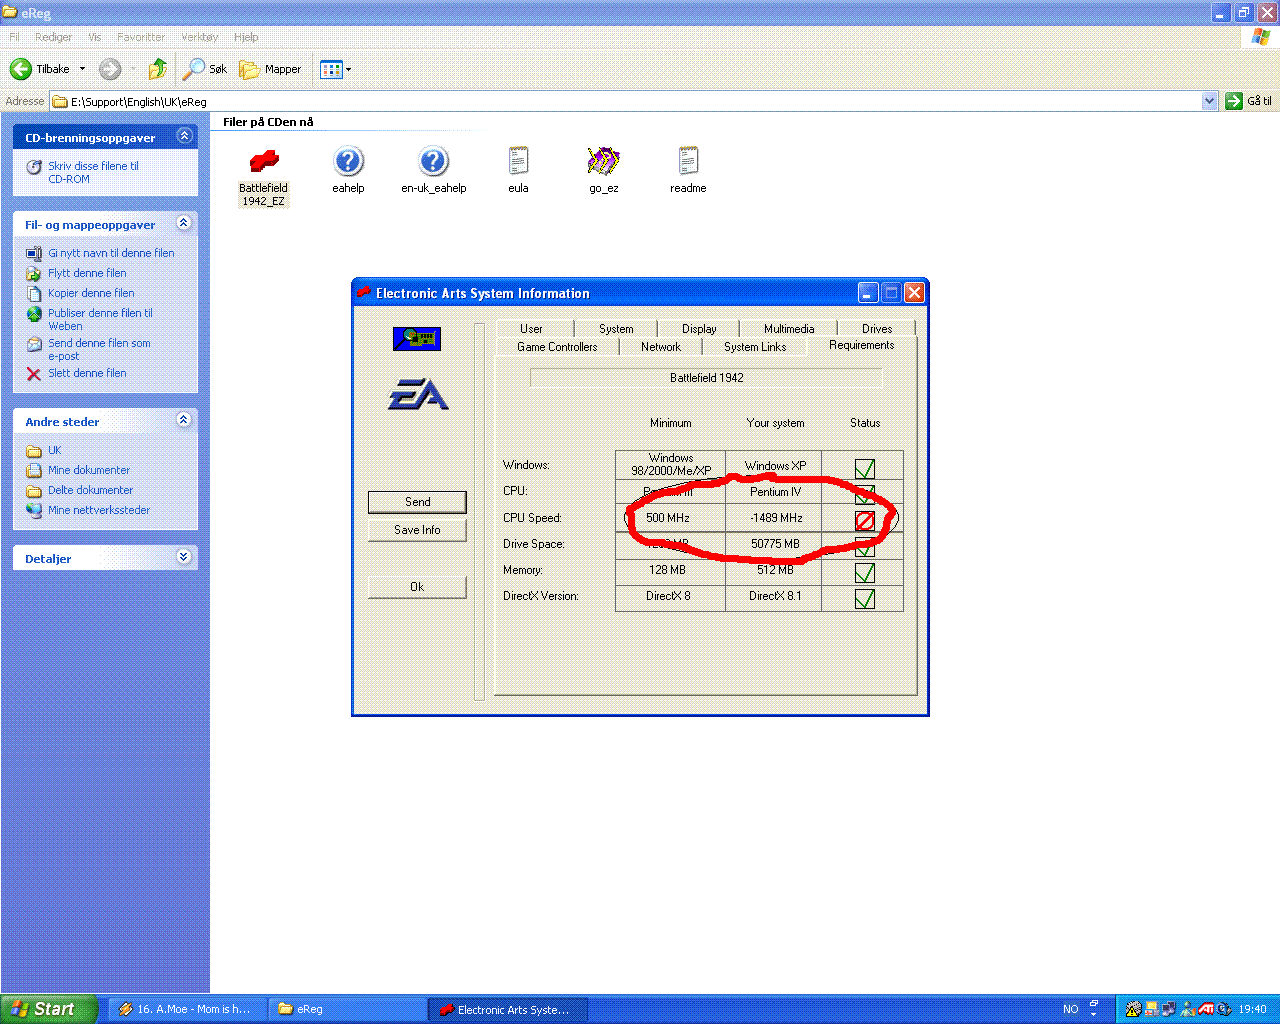
Task: Click the up one folder icon
Action: [157, 69]
